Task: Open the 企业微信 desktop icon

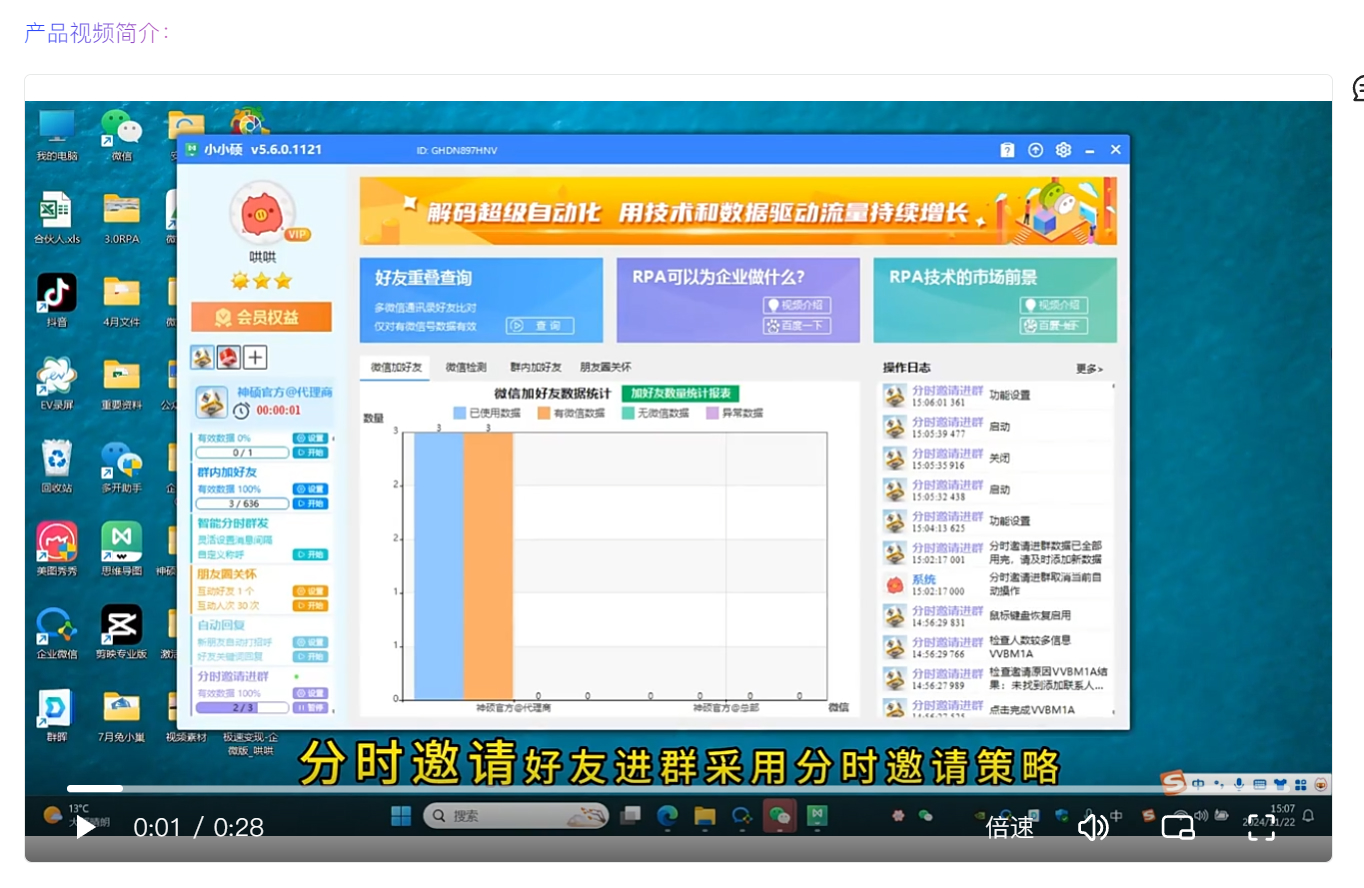Action: (57, 632)
